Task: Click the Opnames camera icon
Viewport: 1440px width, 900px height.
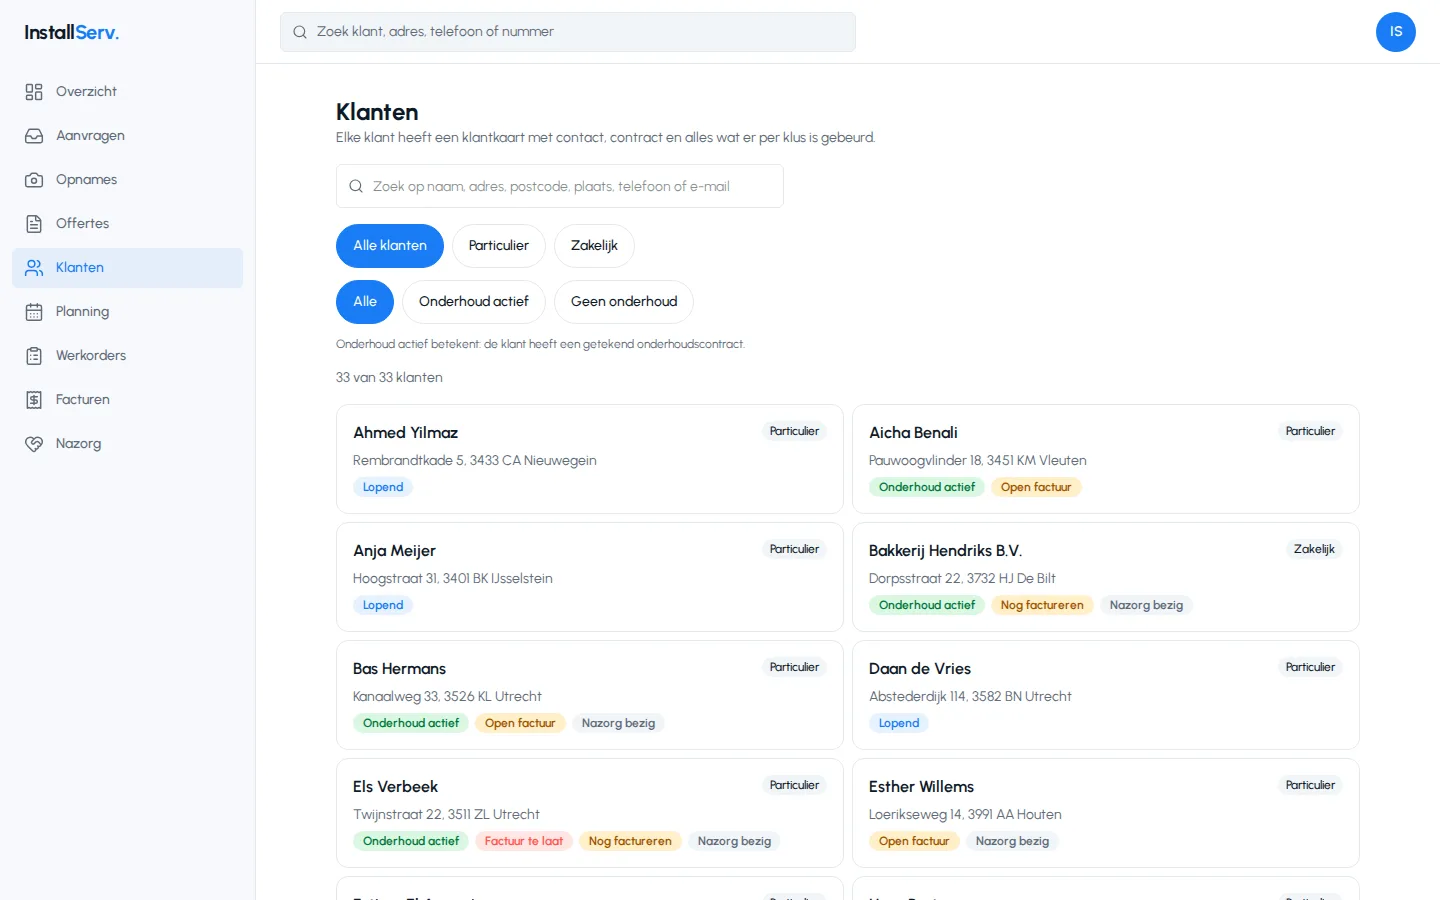Action: (x=34, y=180)
